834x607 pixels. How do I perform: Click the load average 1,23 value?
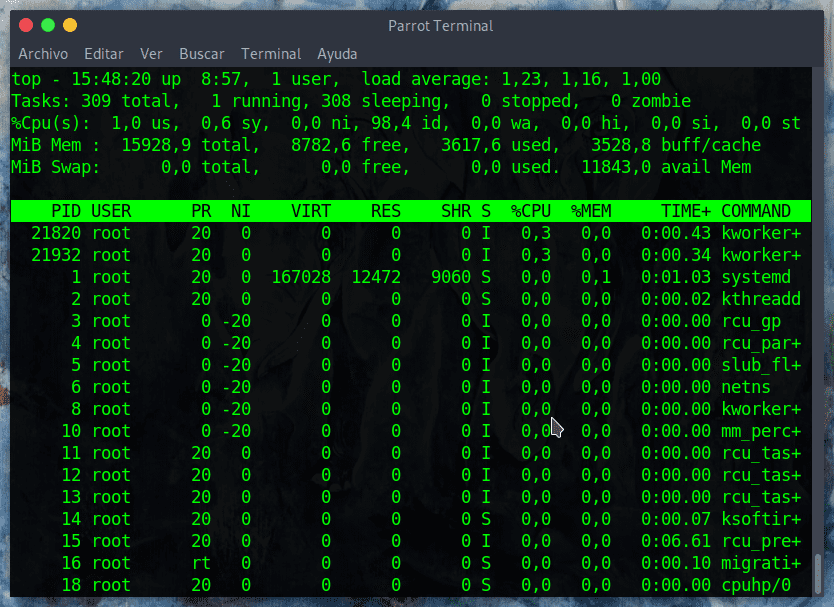click(521, 79)
